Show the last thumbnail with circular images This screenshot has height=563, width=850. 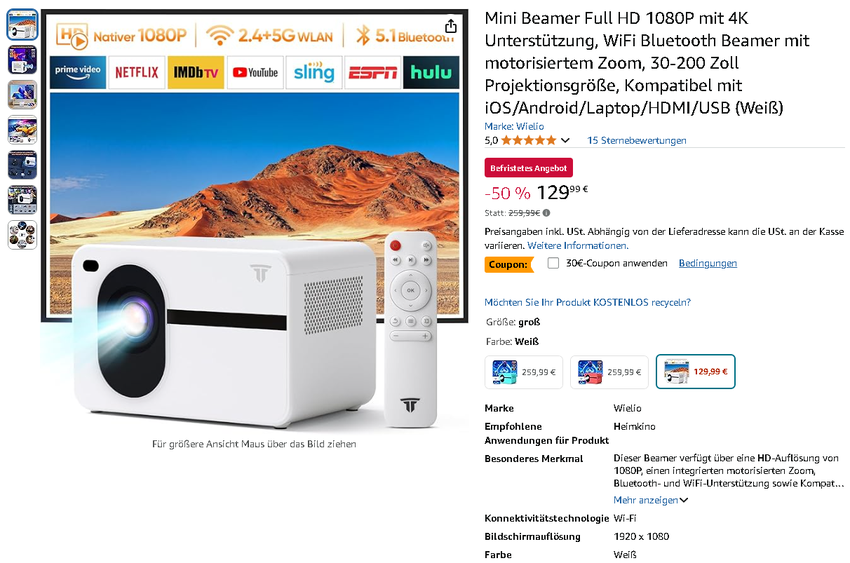coord(22,235)
